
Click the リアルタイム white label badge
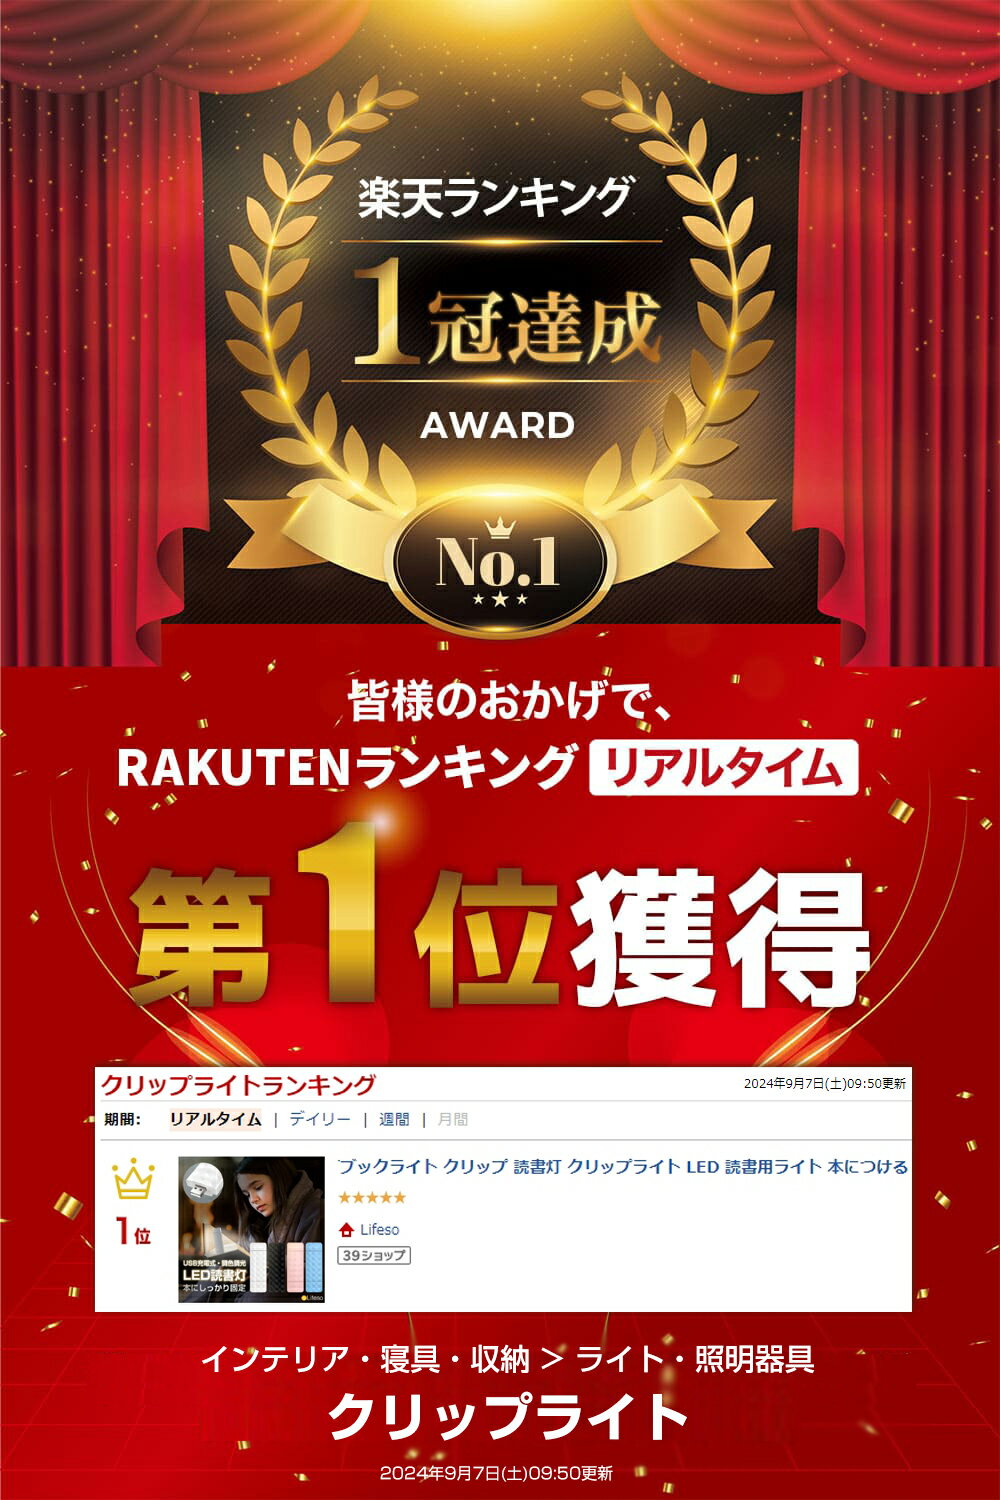click(x=723, y=767)
